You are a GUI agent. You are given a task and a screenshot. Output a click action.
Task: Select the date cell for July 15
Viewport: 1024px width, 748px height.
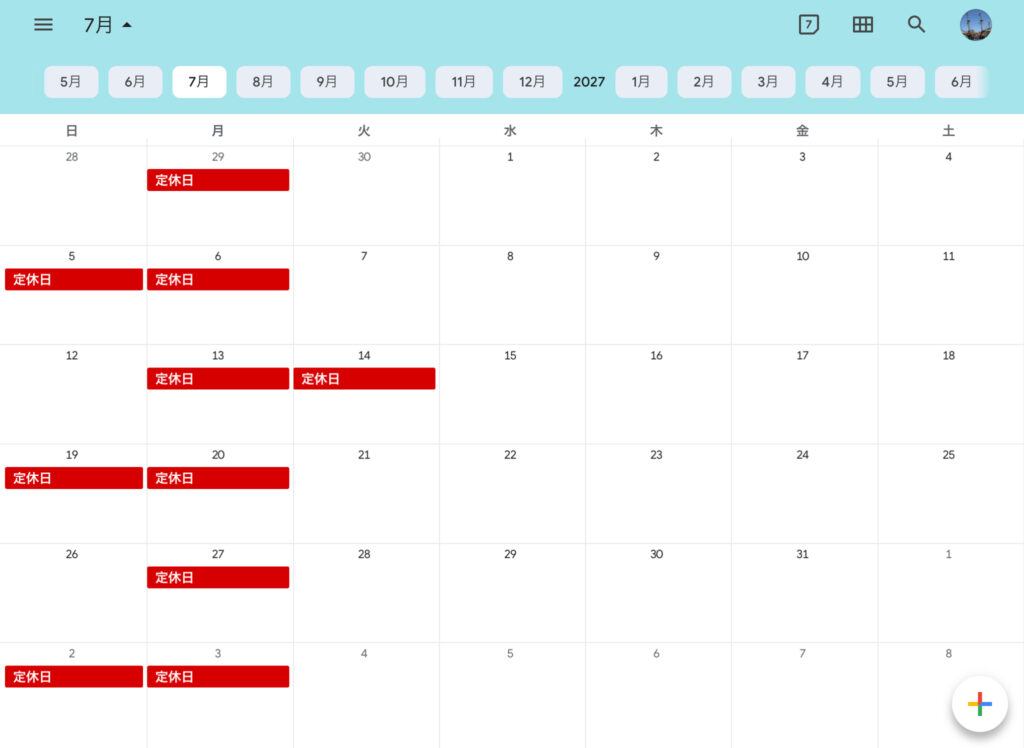tap(512, 395)
